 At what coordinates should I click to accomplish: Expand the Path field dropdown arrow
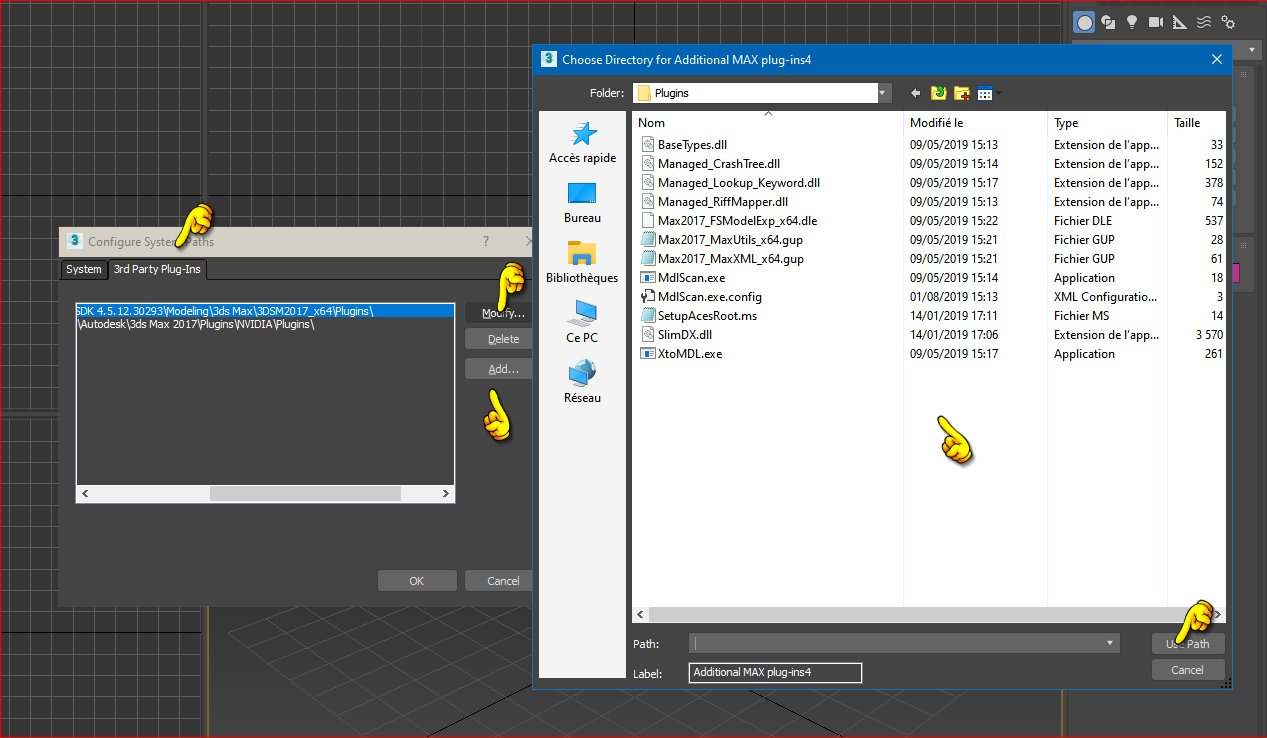click(x=1110, y=643)
